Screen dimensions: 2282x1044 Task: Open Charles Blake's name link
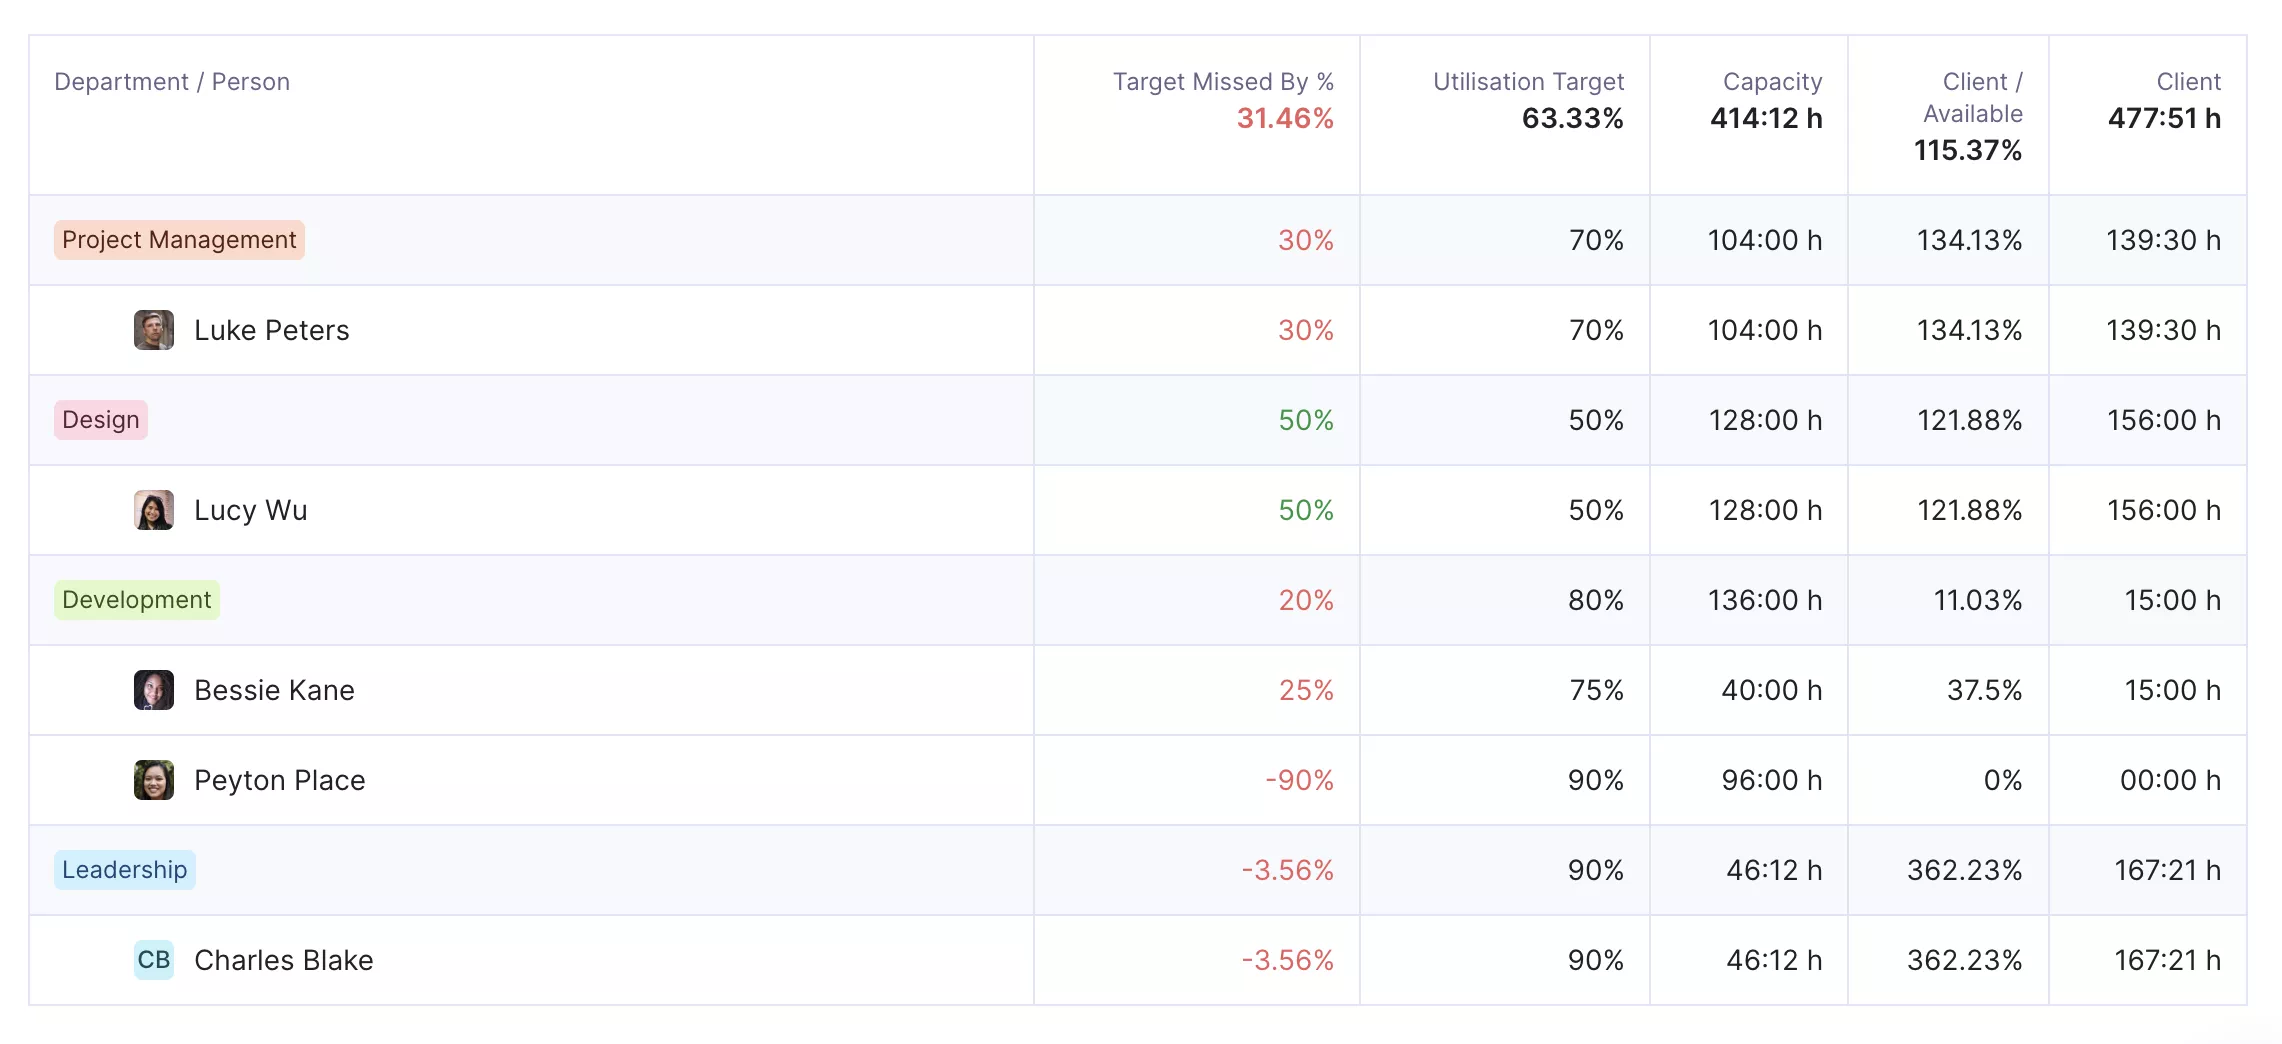[284, 960]
